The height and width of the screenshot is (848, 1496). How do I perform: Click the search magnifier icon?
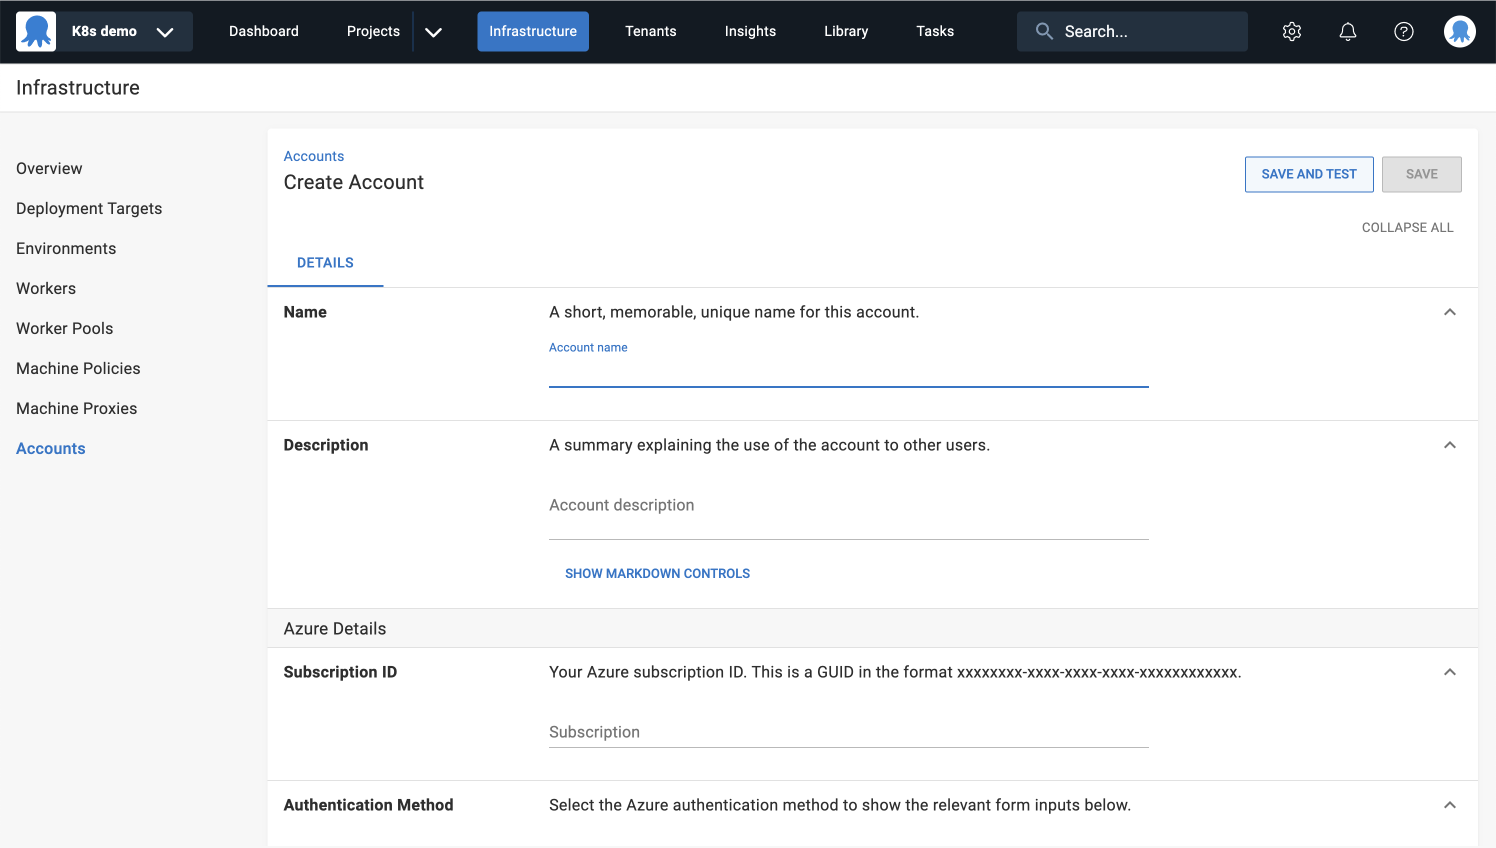pos(1043,31)
